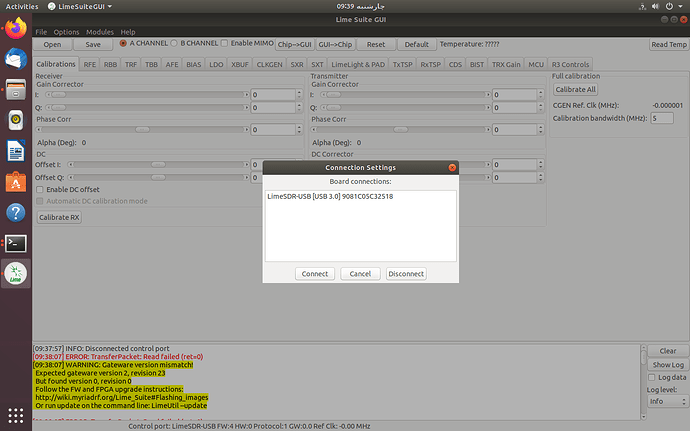This screenshot has width=690, height=431.
Task: Close the Connection Settings dialog
Action: point(452,168)
